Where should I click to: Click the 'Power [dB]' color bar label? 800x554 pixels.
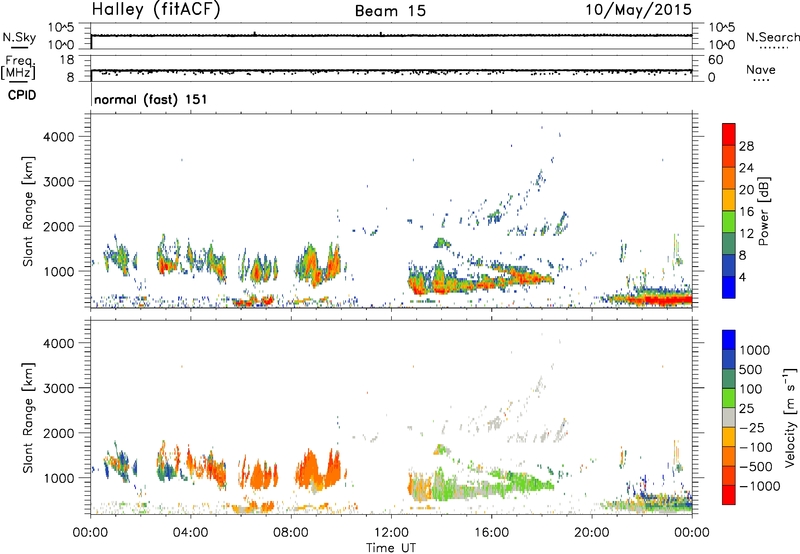click(763, 211)
